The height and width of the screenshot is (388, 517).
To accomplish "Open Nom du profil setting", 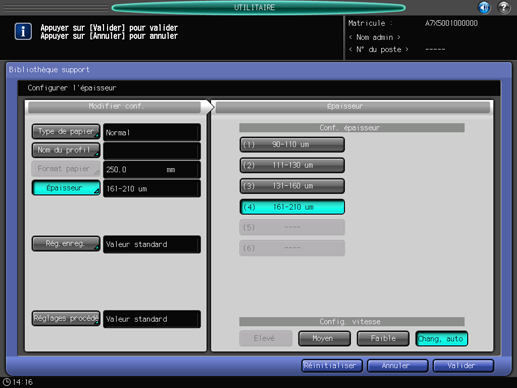I will point(66,150).
